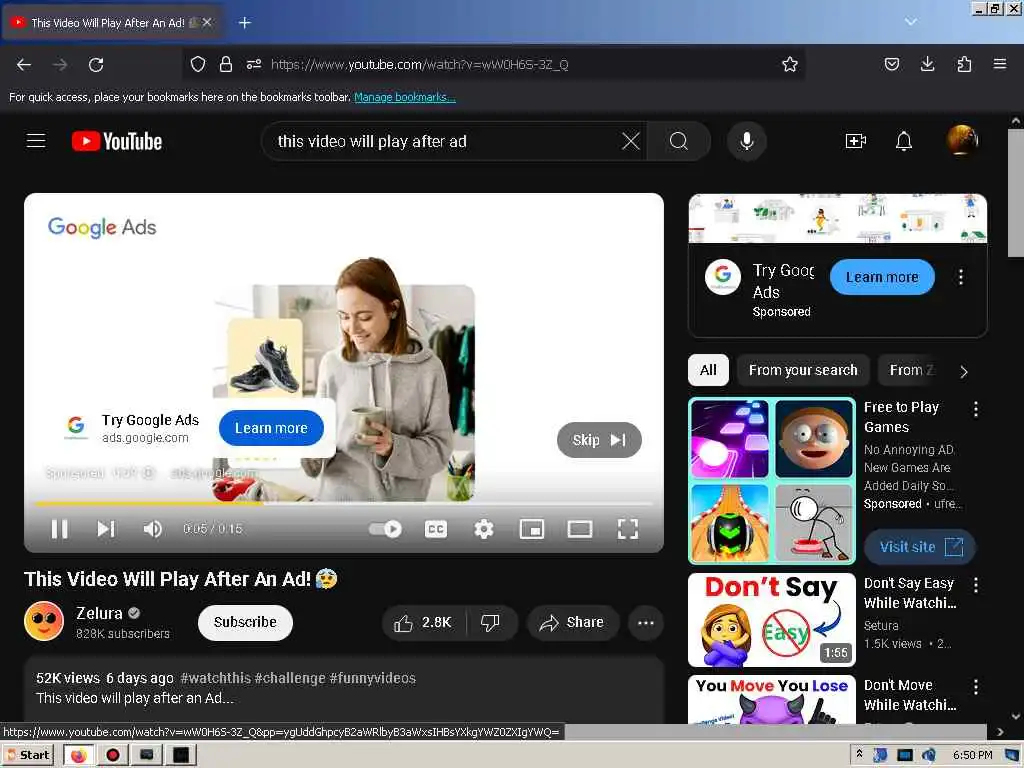Screen dimensions: 1024x768
Task: Open the Create video menu
Action: coord(855,141)
